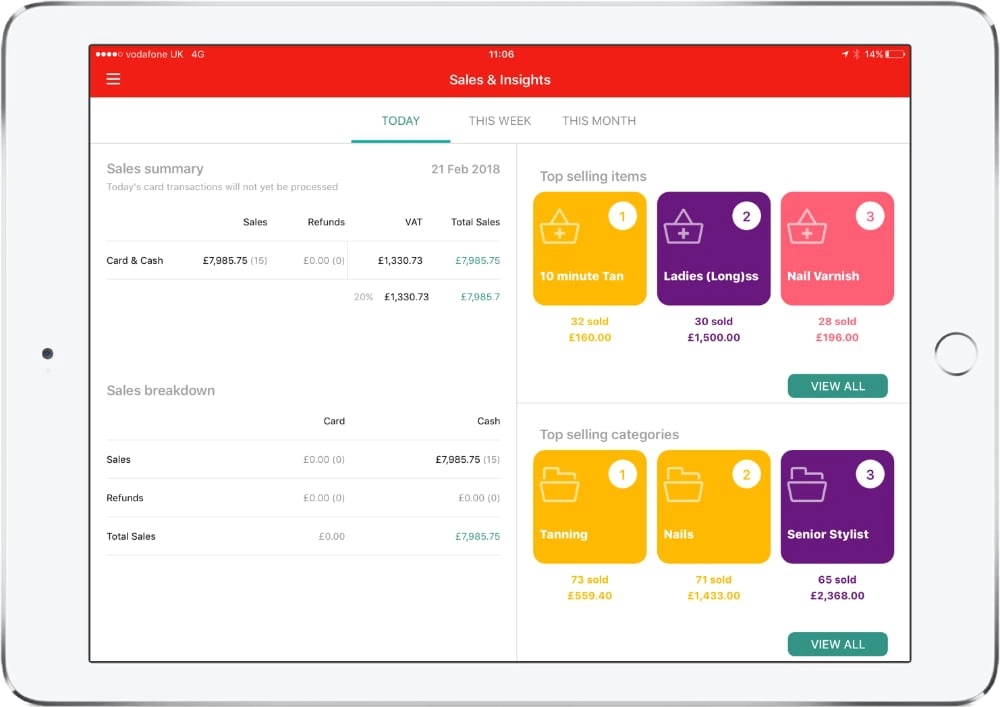Screen dimensions: 1000x707
Task: Click Card & Cash sales £7,985.75 (15)
Action: tap(235, 260)
